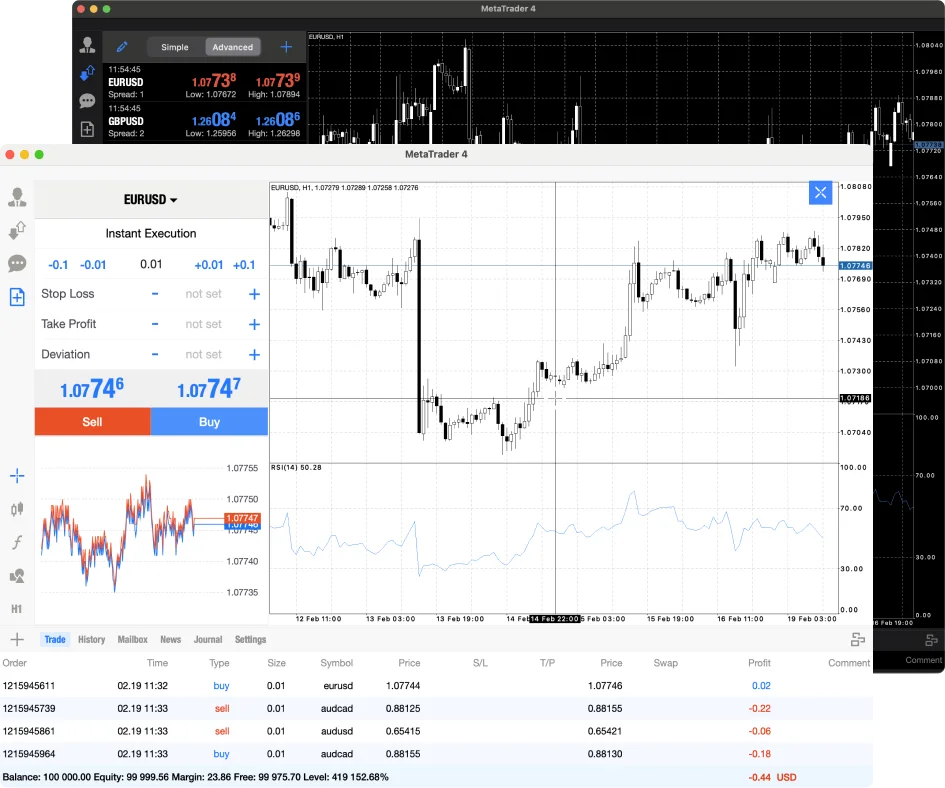The height and width of the screenshot is (788, 945).
Task: Click the 0.01 volume value field
Action: pos(151,264)
